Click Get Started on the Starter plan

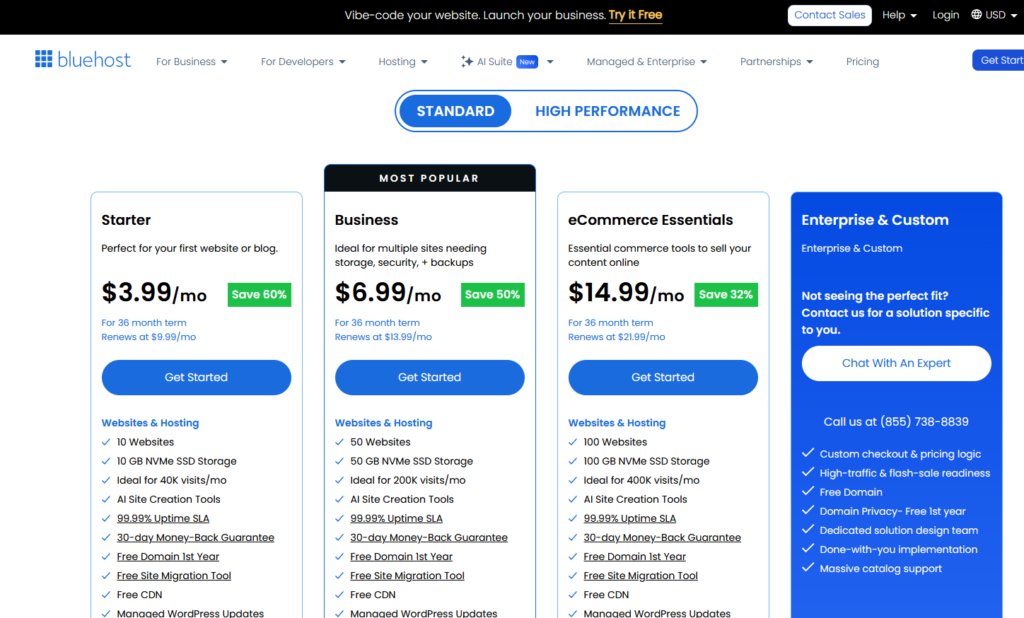coord(196,377)
